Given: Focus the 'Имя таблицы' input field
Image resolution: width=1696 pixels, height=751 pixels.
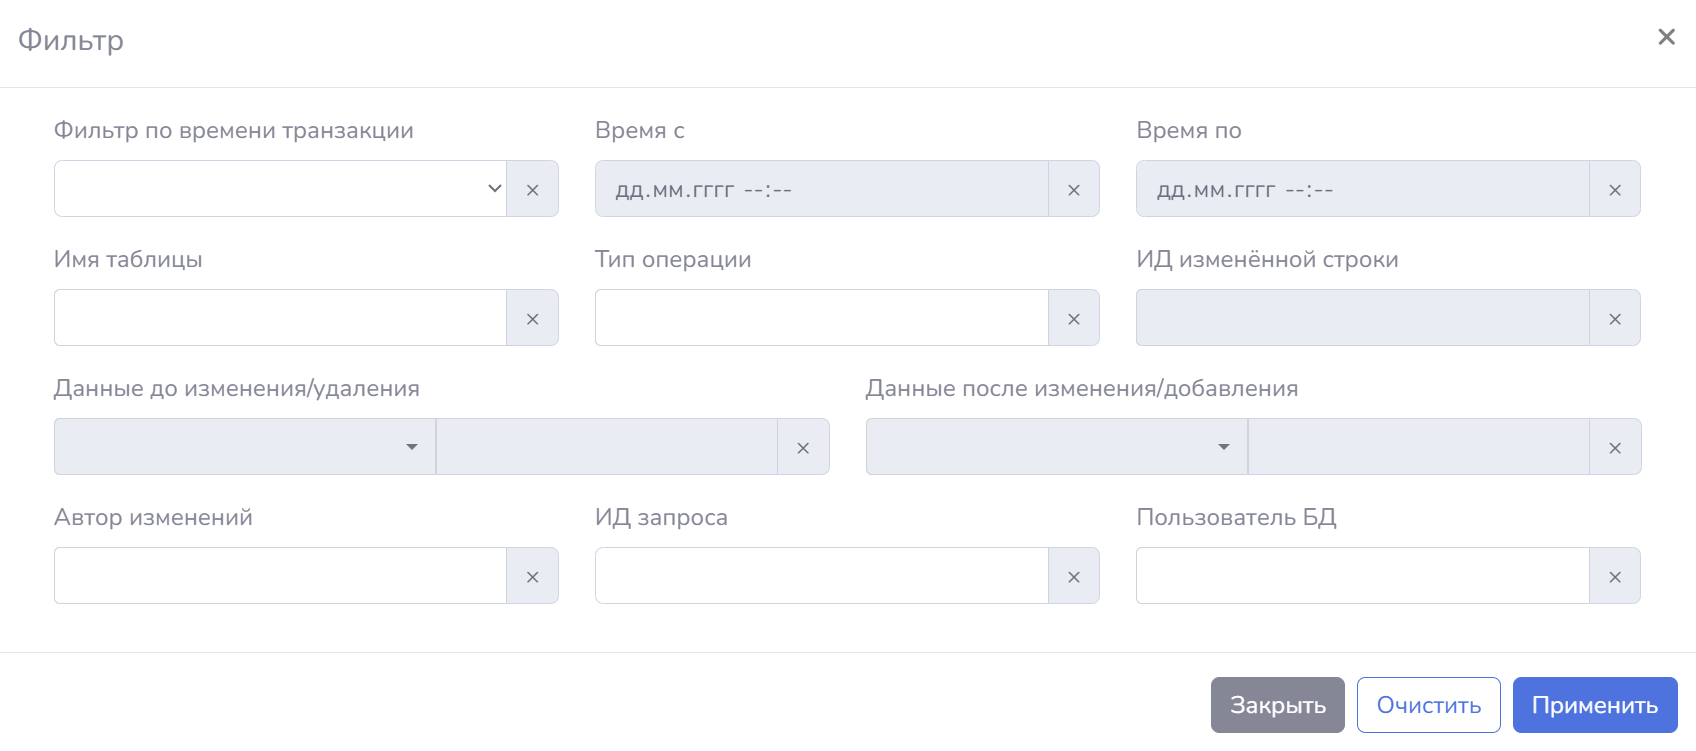Looking at the screenshot, I should (x=280, y=318).
